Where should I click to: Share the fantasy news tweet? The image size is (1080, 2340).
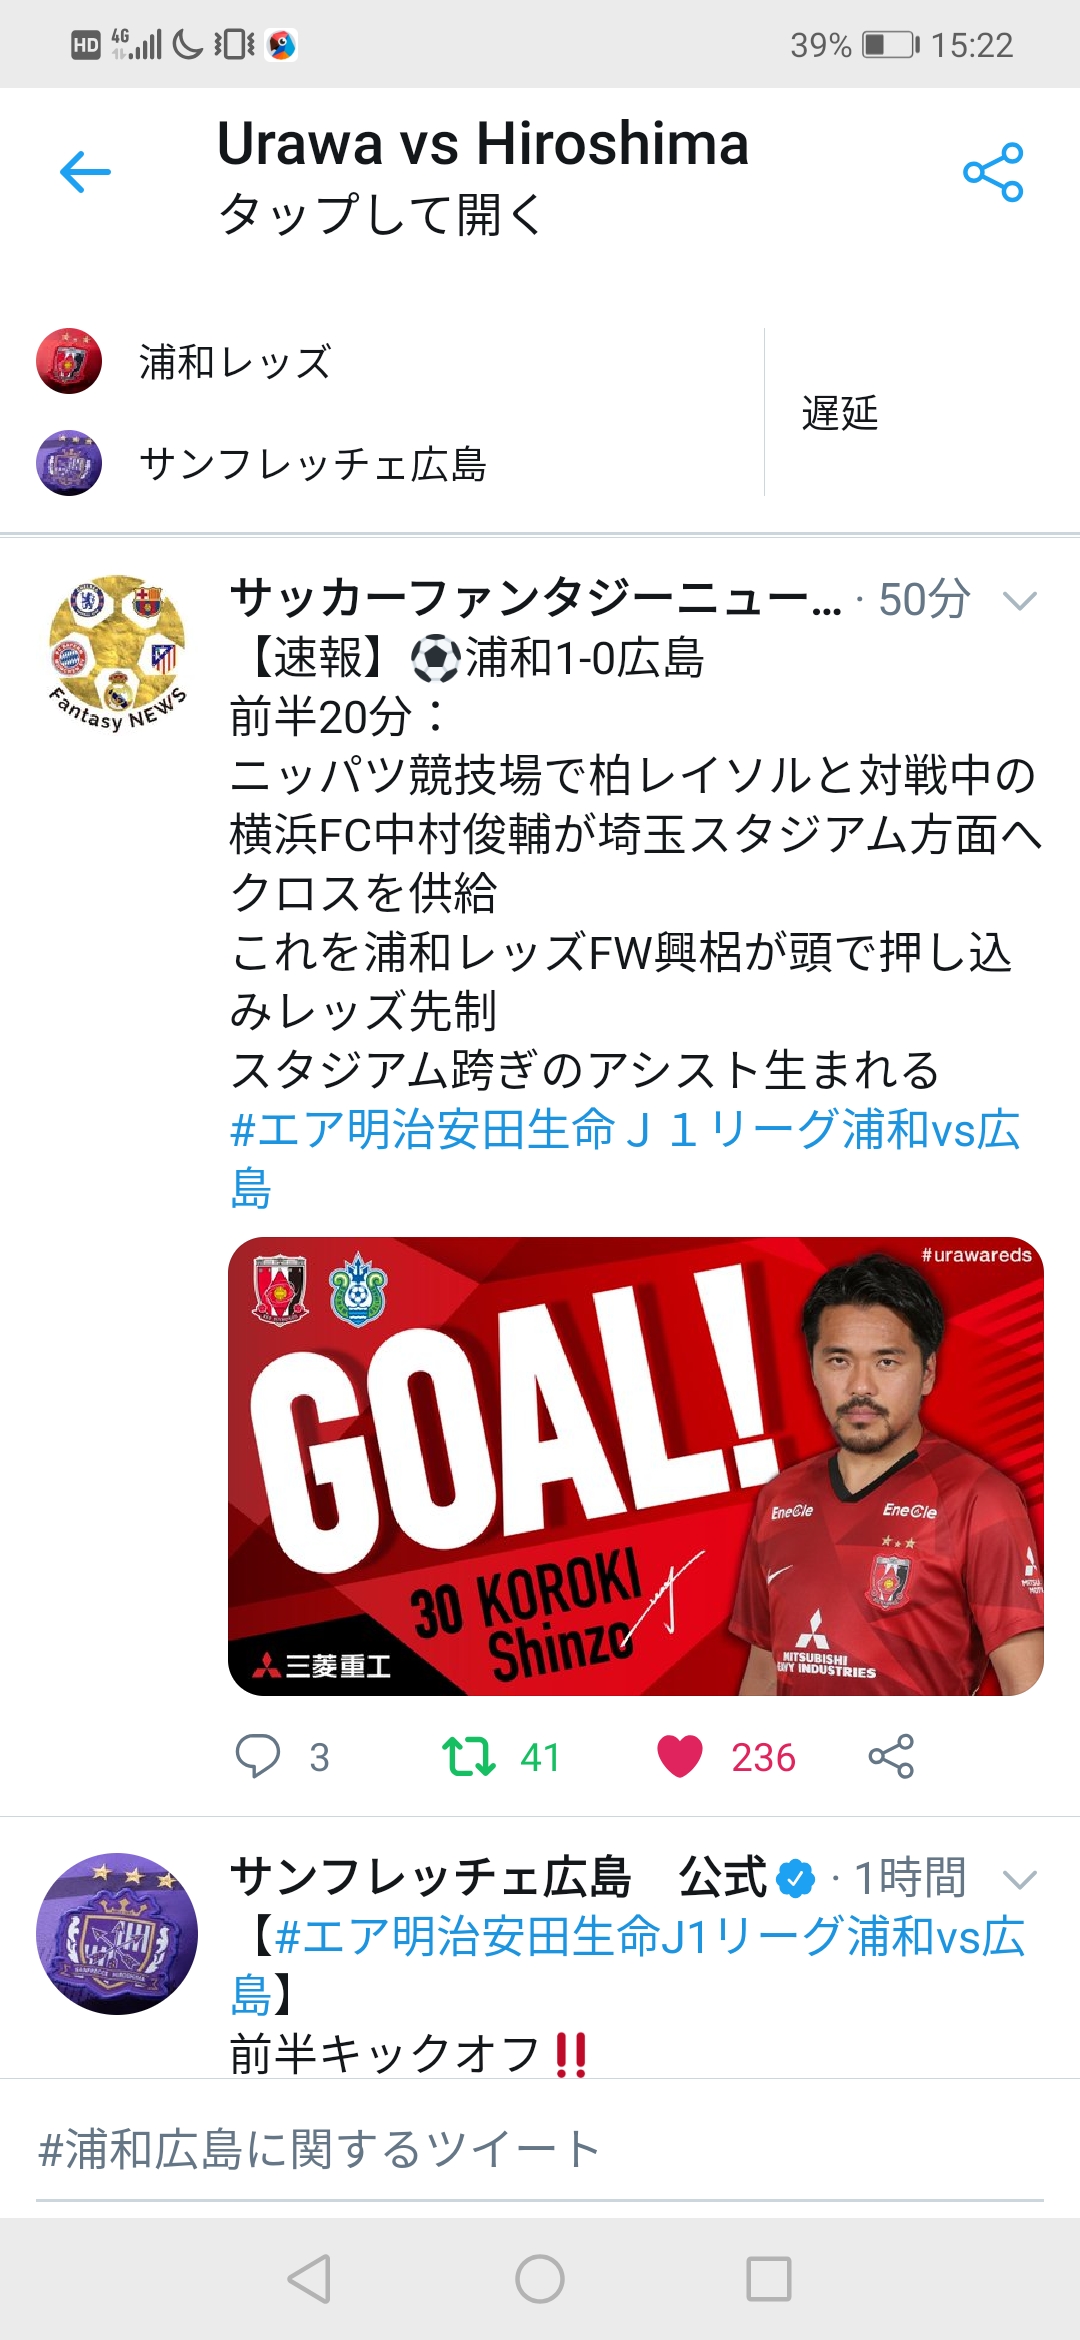point(891,1756)
